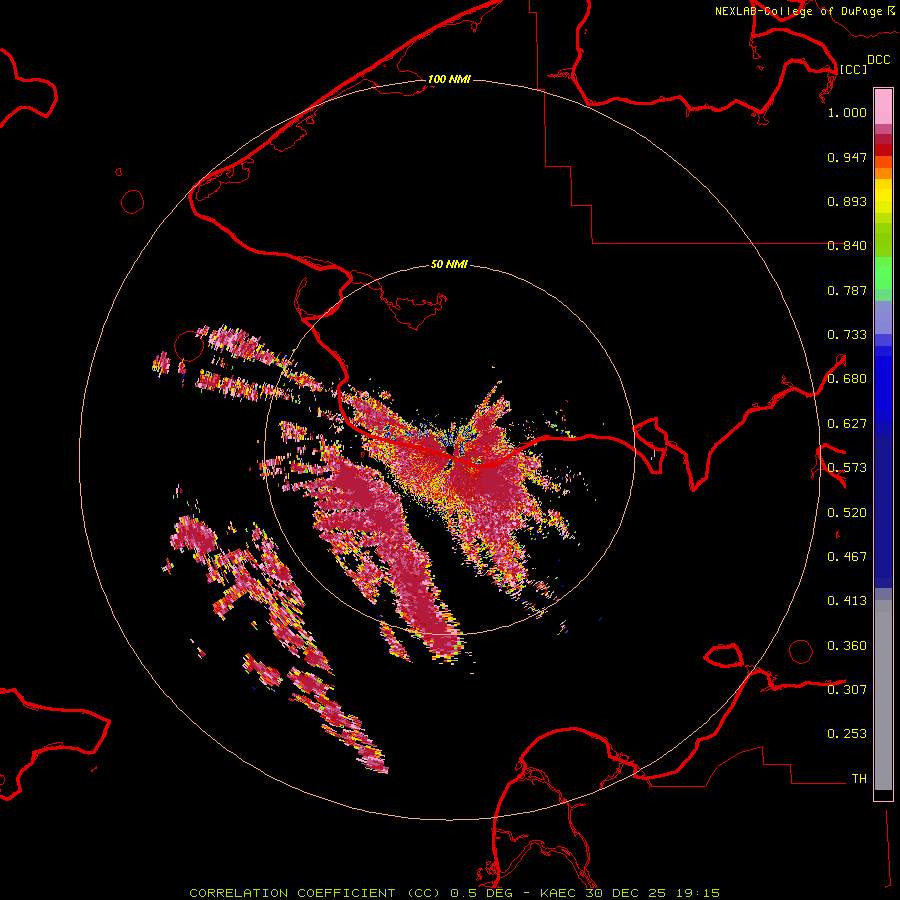
Task: Click the light pink top color band
Action: (x=883, y=107)
